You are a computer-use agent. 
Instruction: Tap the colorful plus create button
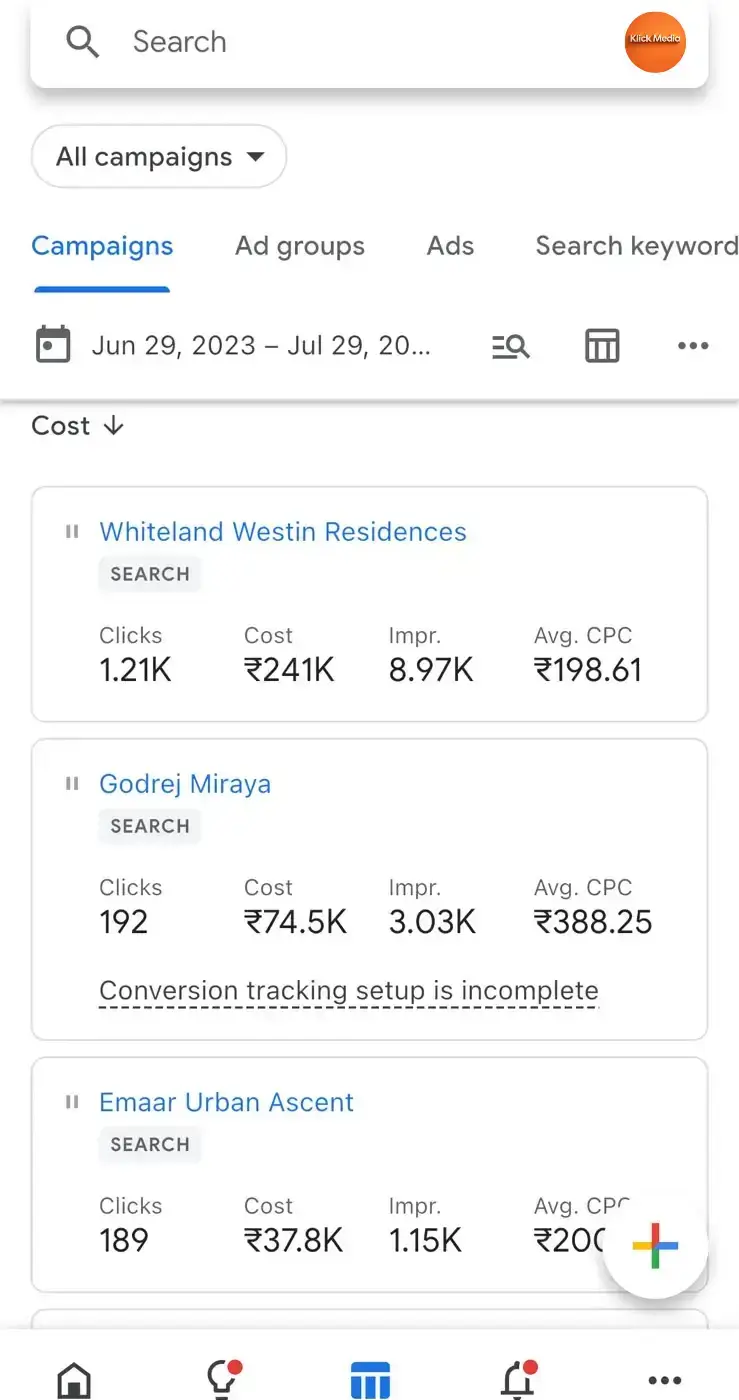point(655,1246)
